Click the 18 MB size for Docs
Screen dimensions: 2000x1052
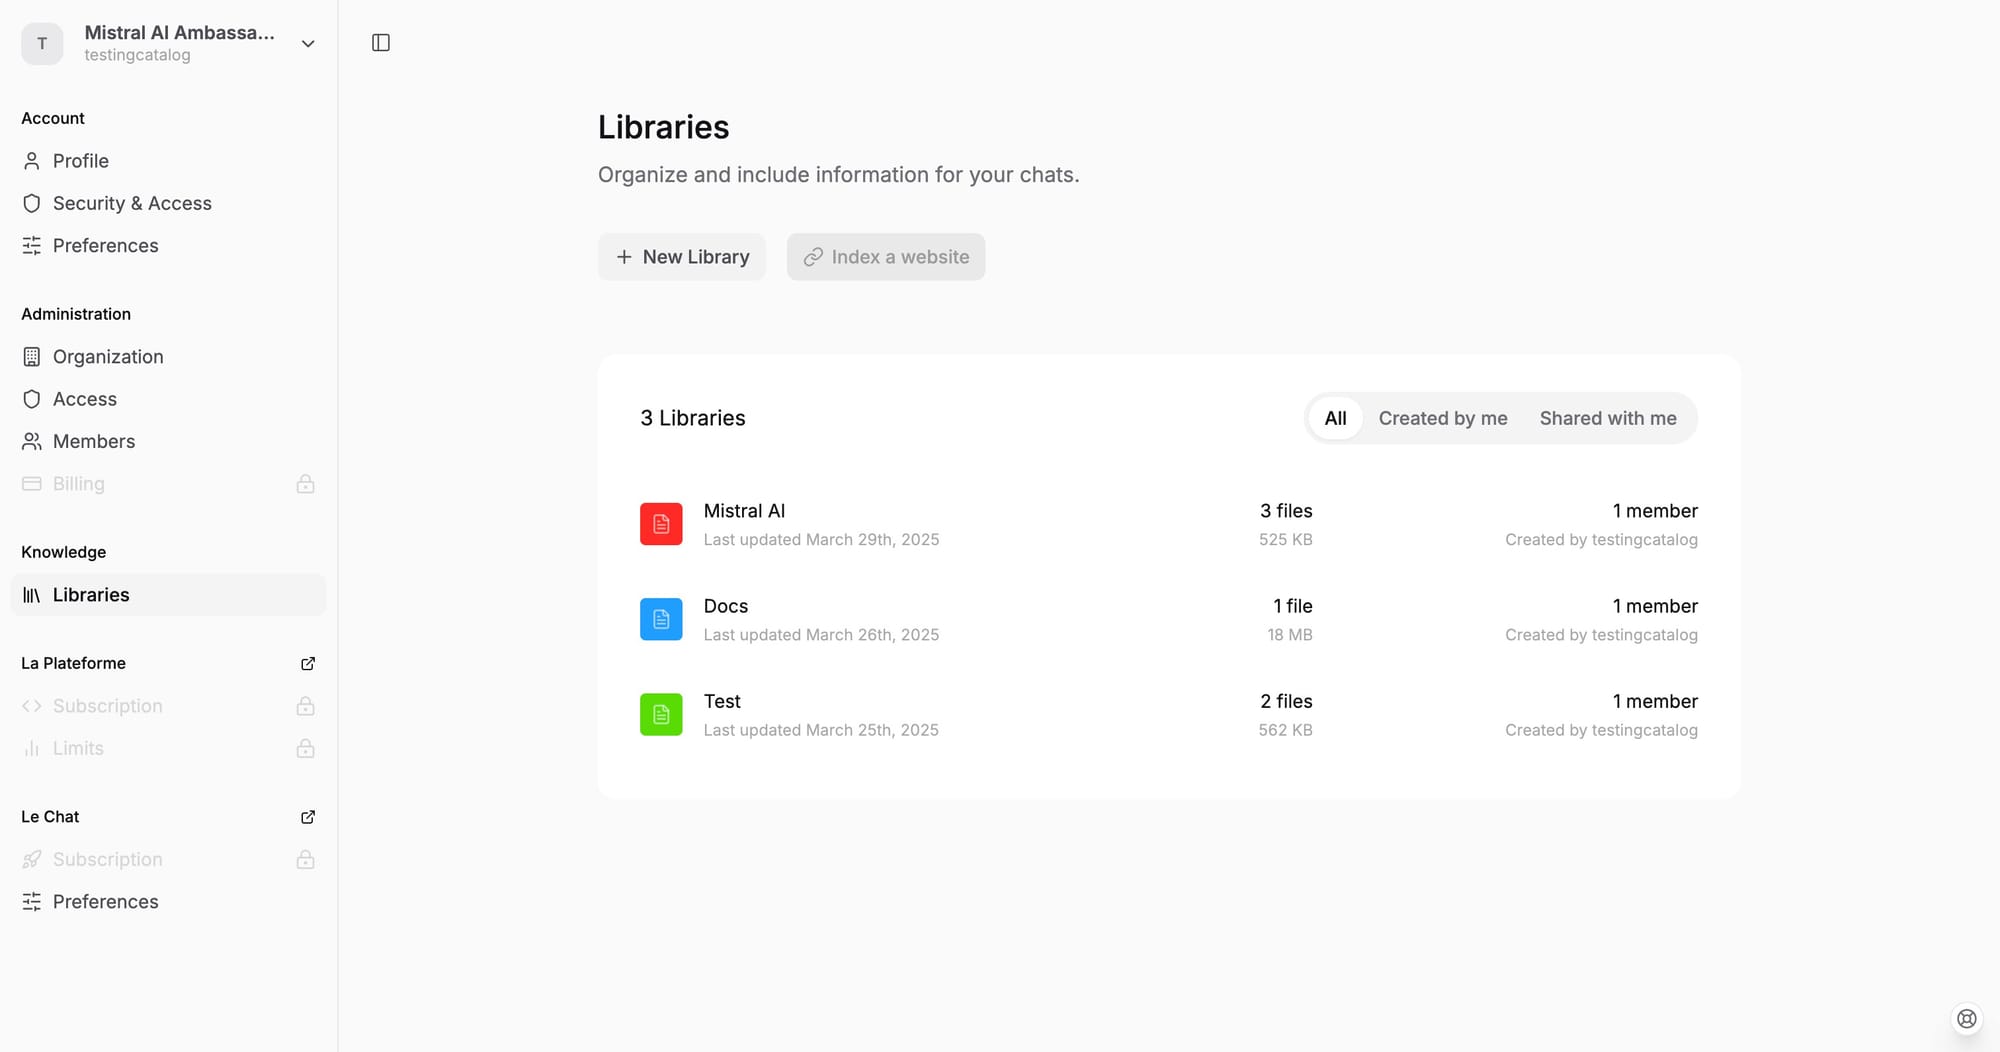coord(1290,635)
